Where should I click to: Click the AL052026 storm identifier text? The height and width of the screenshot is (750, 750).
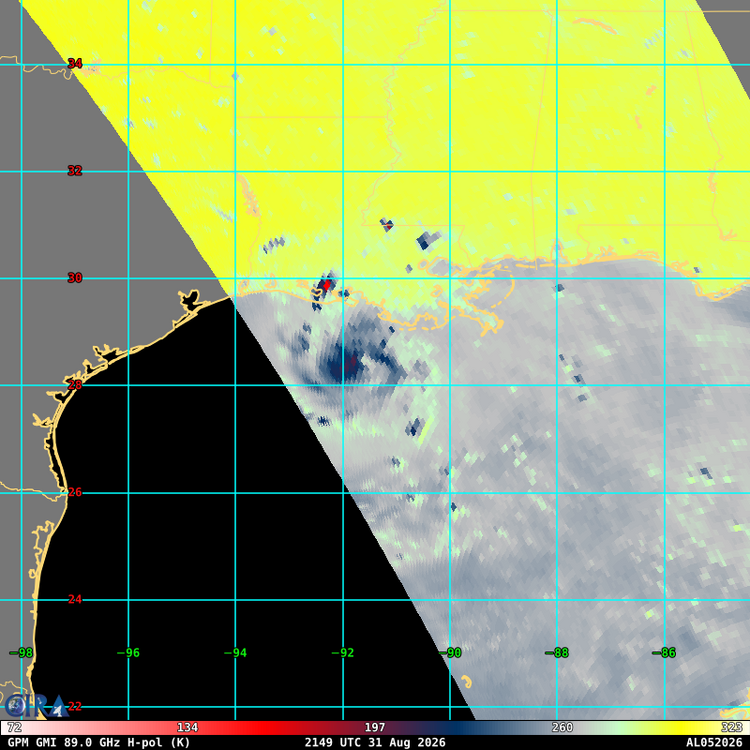point(714,743)
